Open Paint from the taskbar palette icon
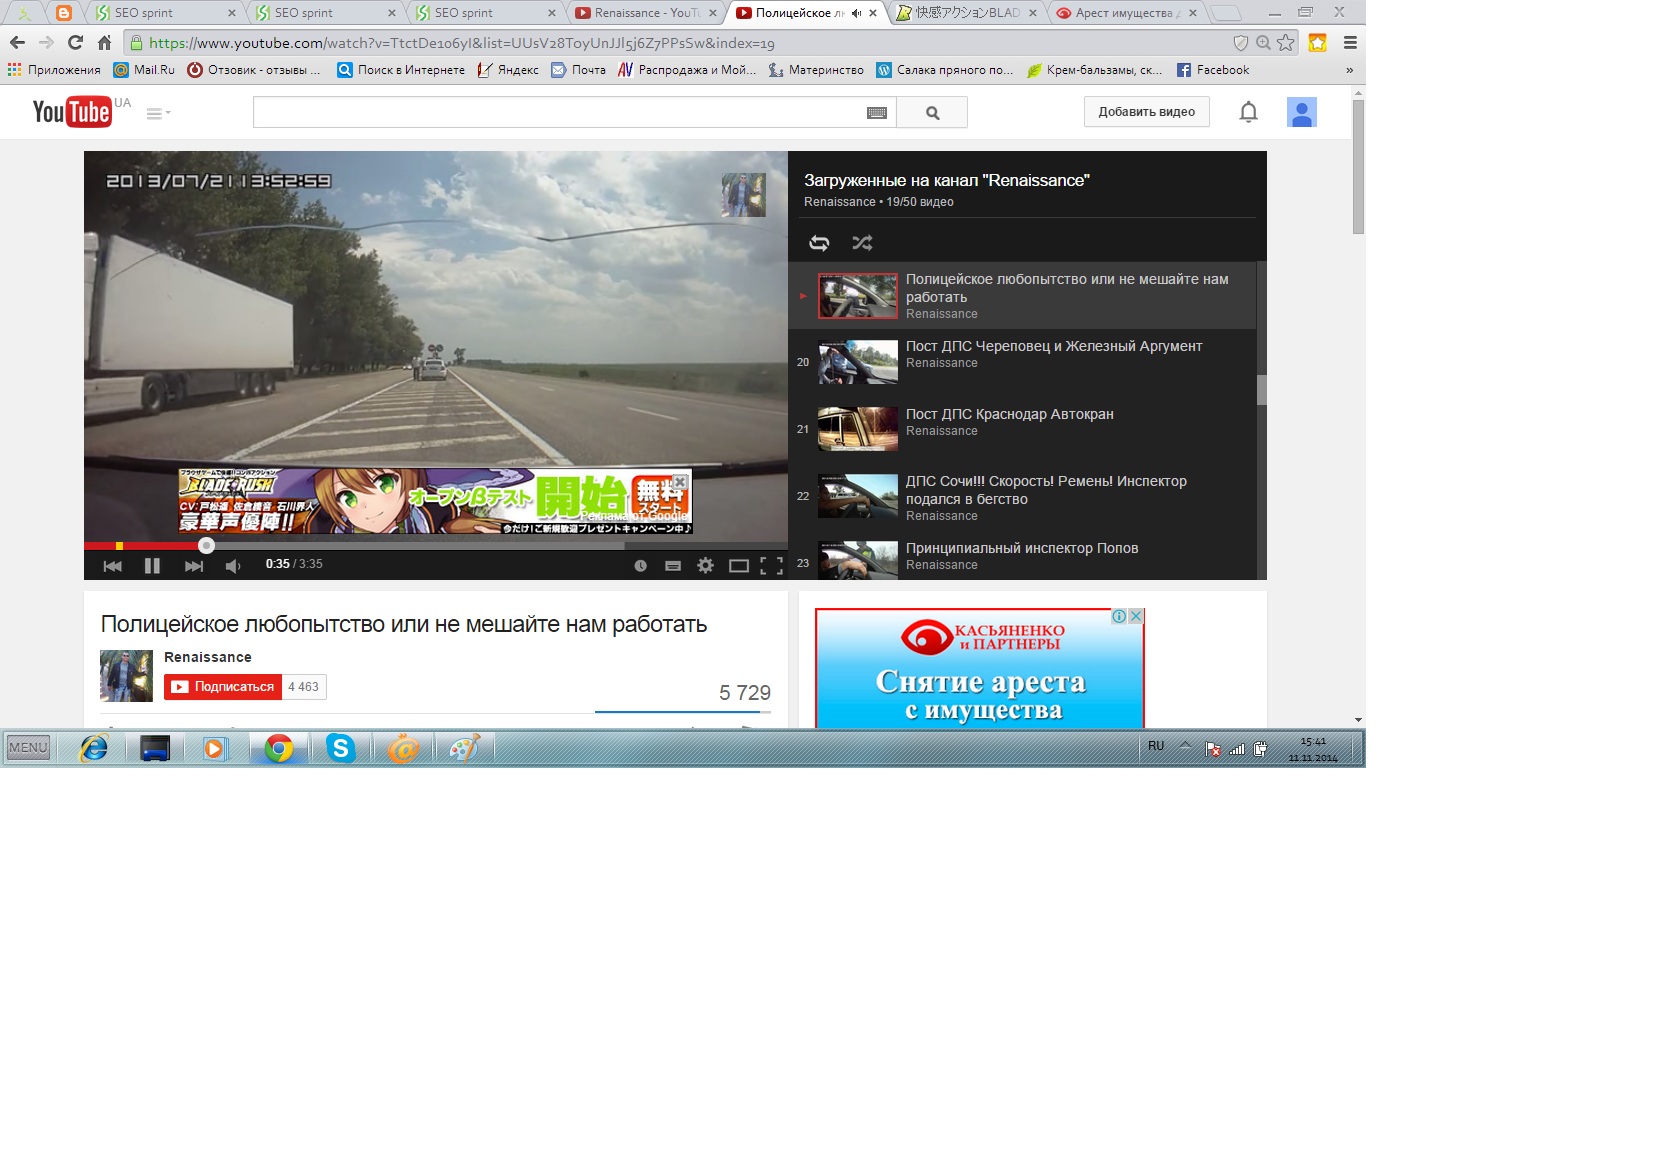The image size is (1654, 1165). pos(464,748)
